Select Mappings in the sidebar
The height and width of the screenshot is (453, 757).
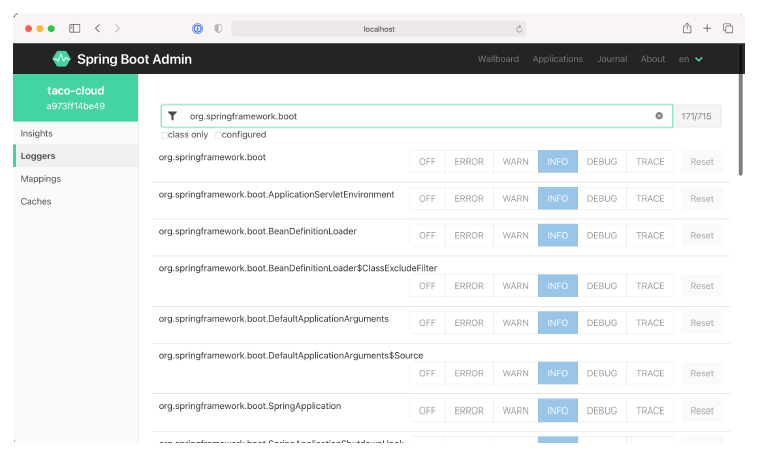pyautogui.click(x=41, y=179)
